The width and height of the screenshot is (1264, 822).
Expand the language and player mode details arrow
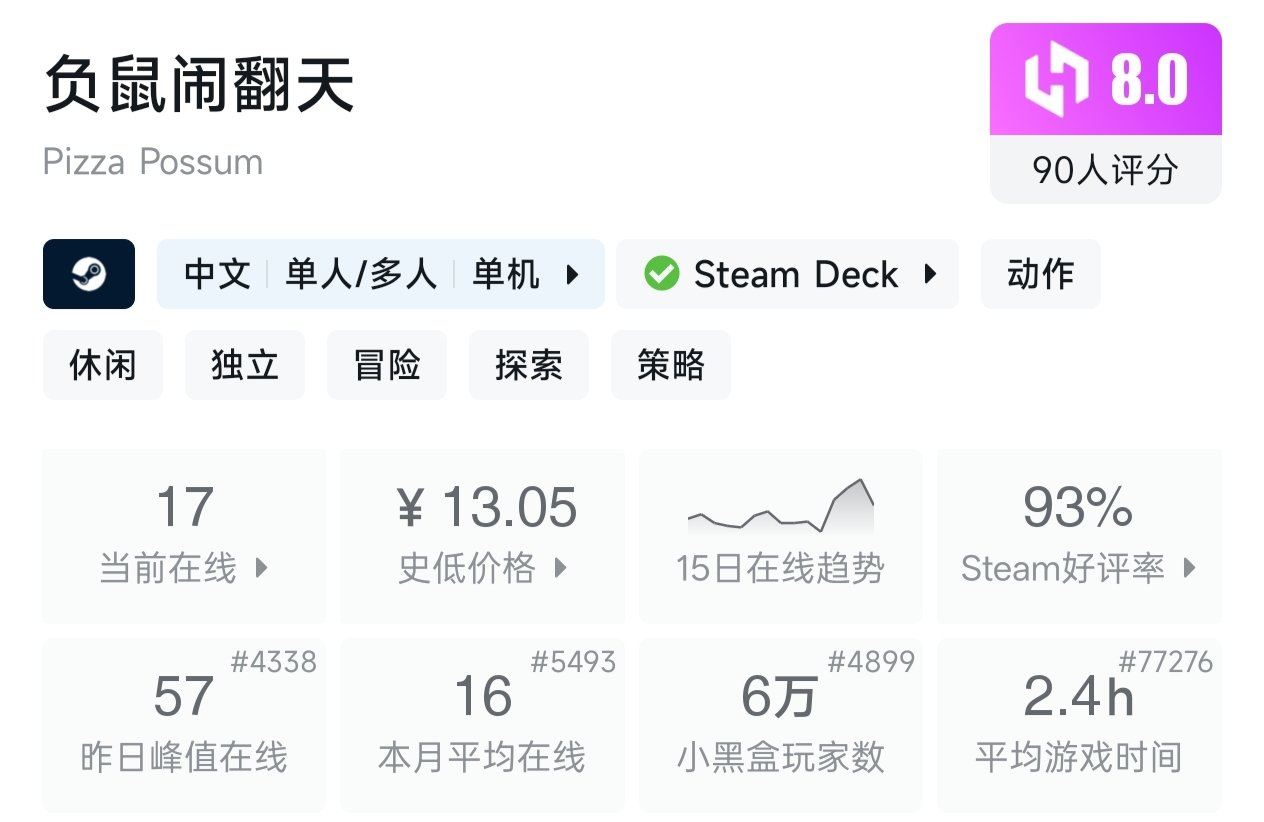573,274
